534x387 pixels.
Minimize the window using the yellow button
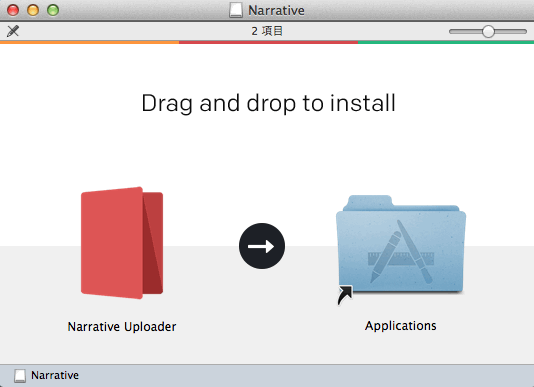click(33, 10)
